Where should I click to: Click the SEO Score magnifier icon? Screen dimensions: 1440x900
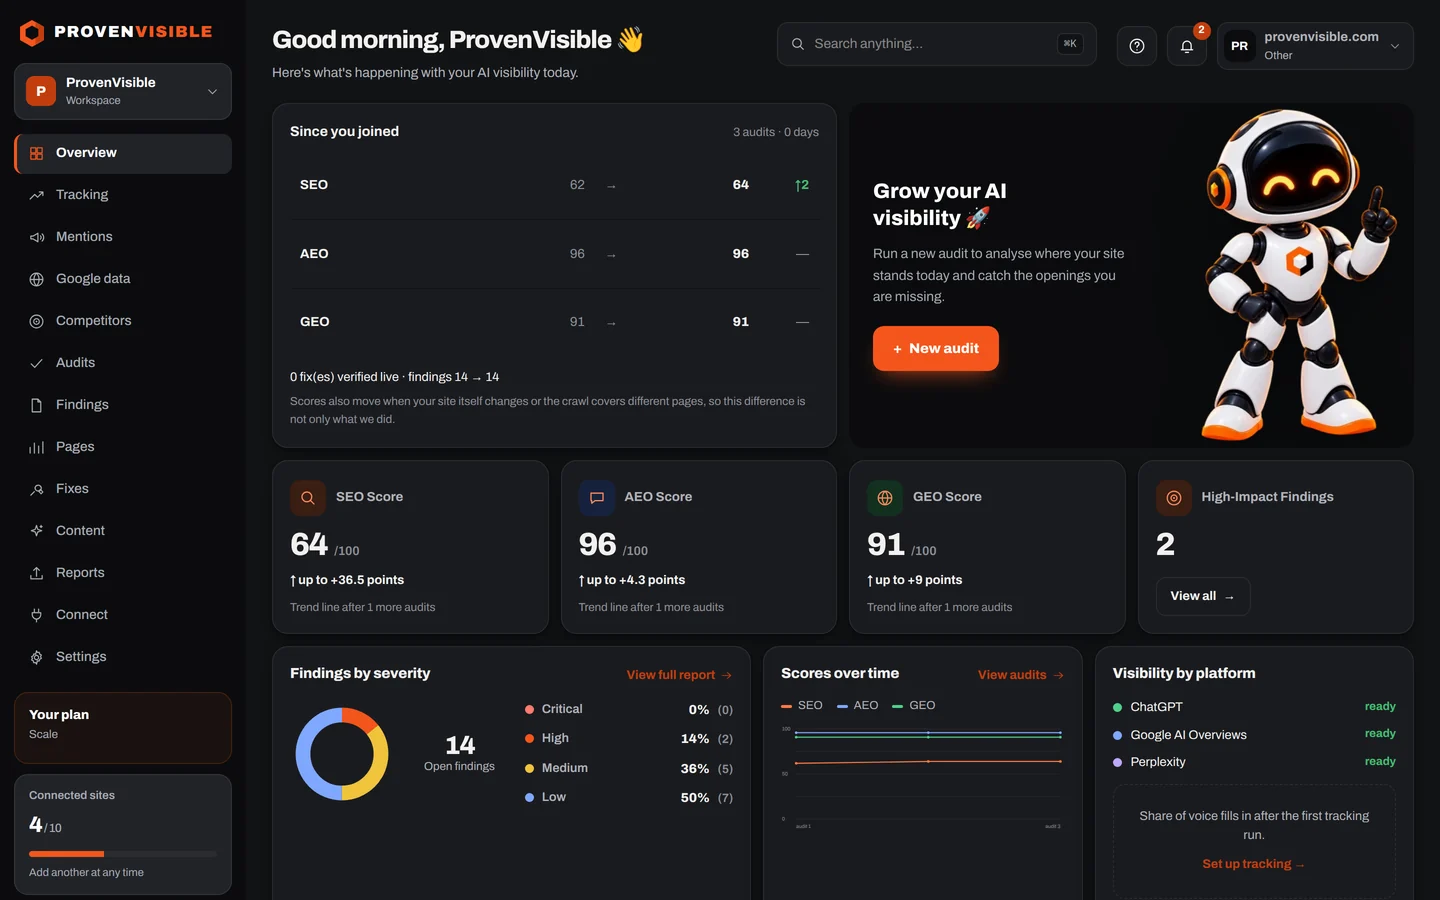coord(308,497)
